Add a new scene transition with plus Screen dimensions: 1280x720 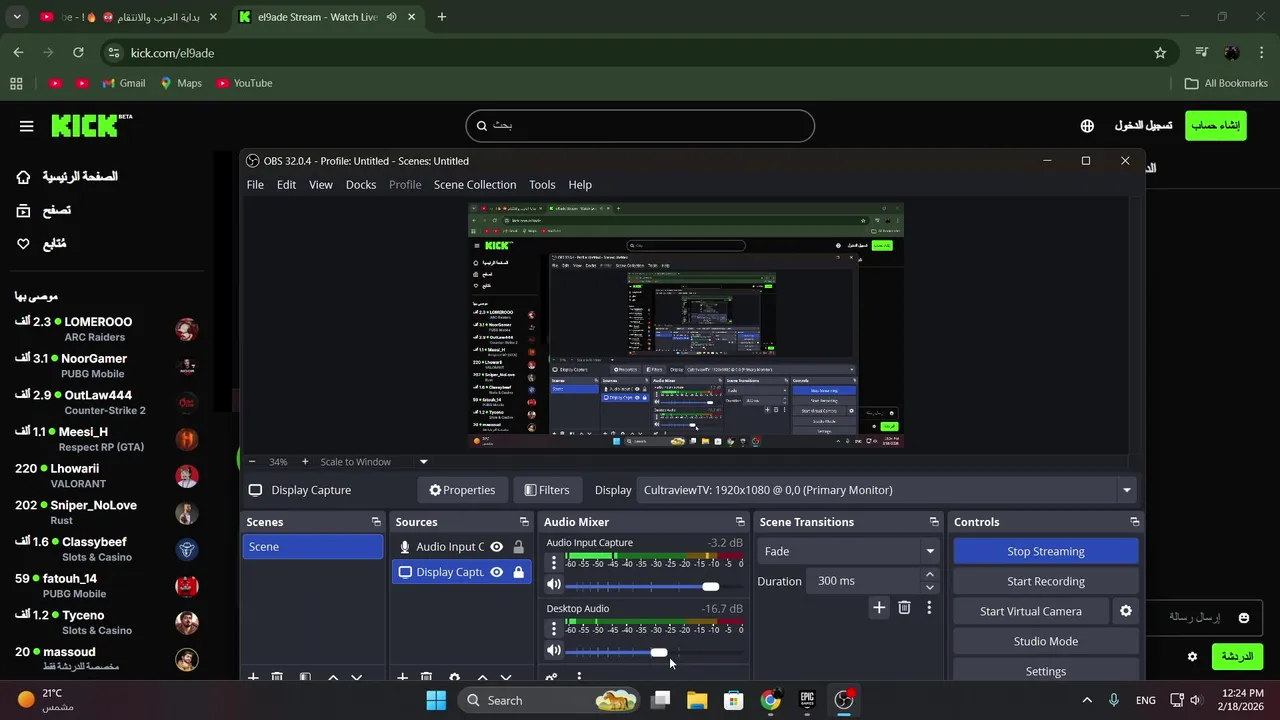[x=879, y=607]
